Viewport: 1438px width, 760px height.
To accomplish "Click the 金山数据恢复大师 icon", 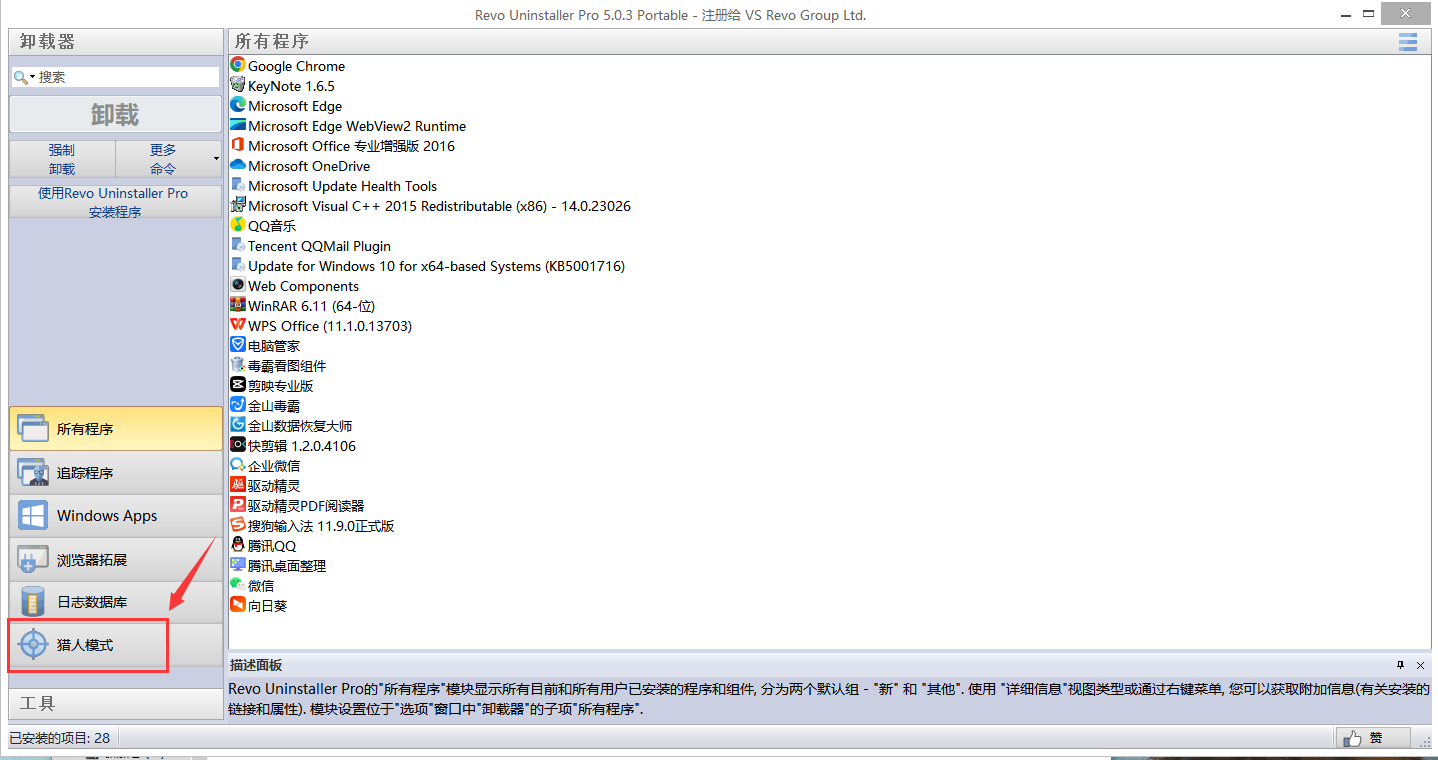I will click(238, 425).
